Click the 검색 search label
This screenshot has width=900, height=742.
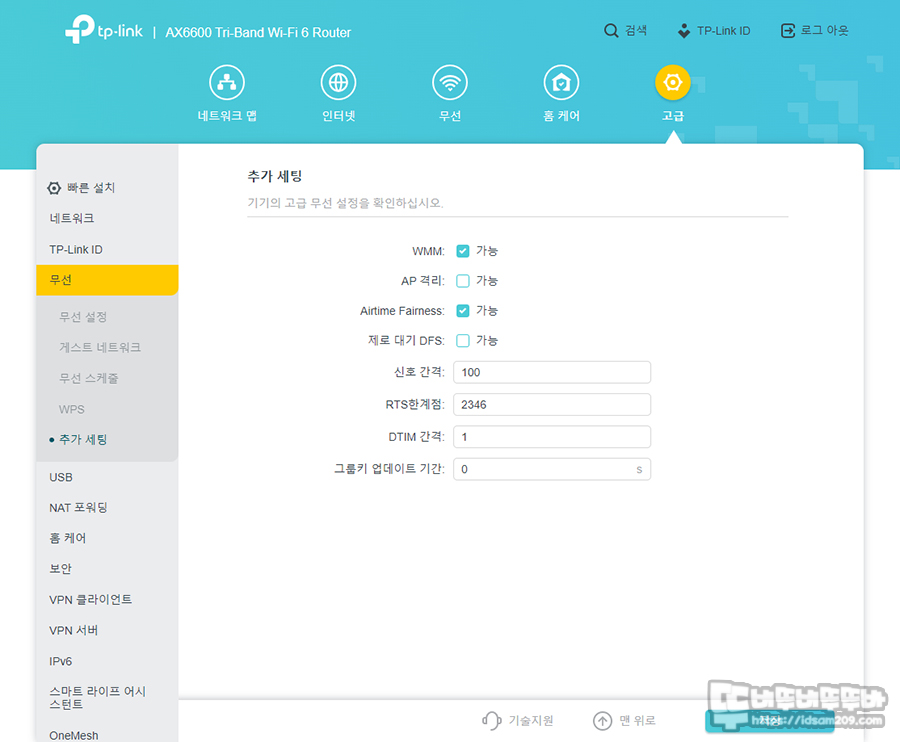pyautogui.click(x=636, y=30)
